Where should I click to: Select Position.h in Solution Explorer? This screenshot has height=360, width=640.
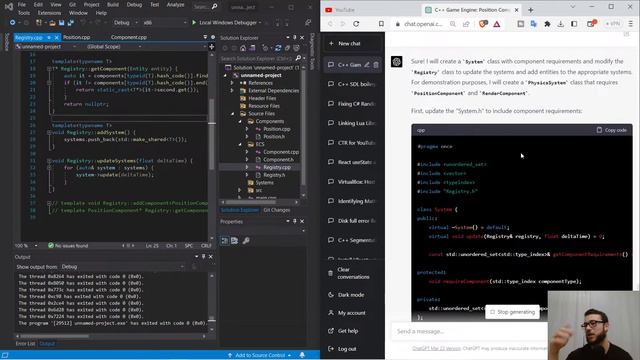click(x=273, y=137)
